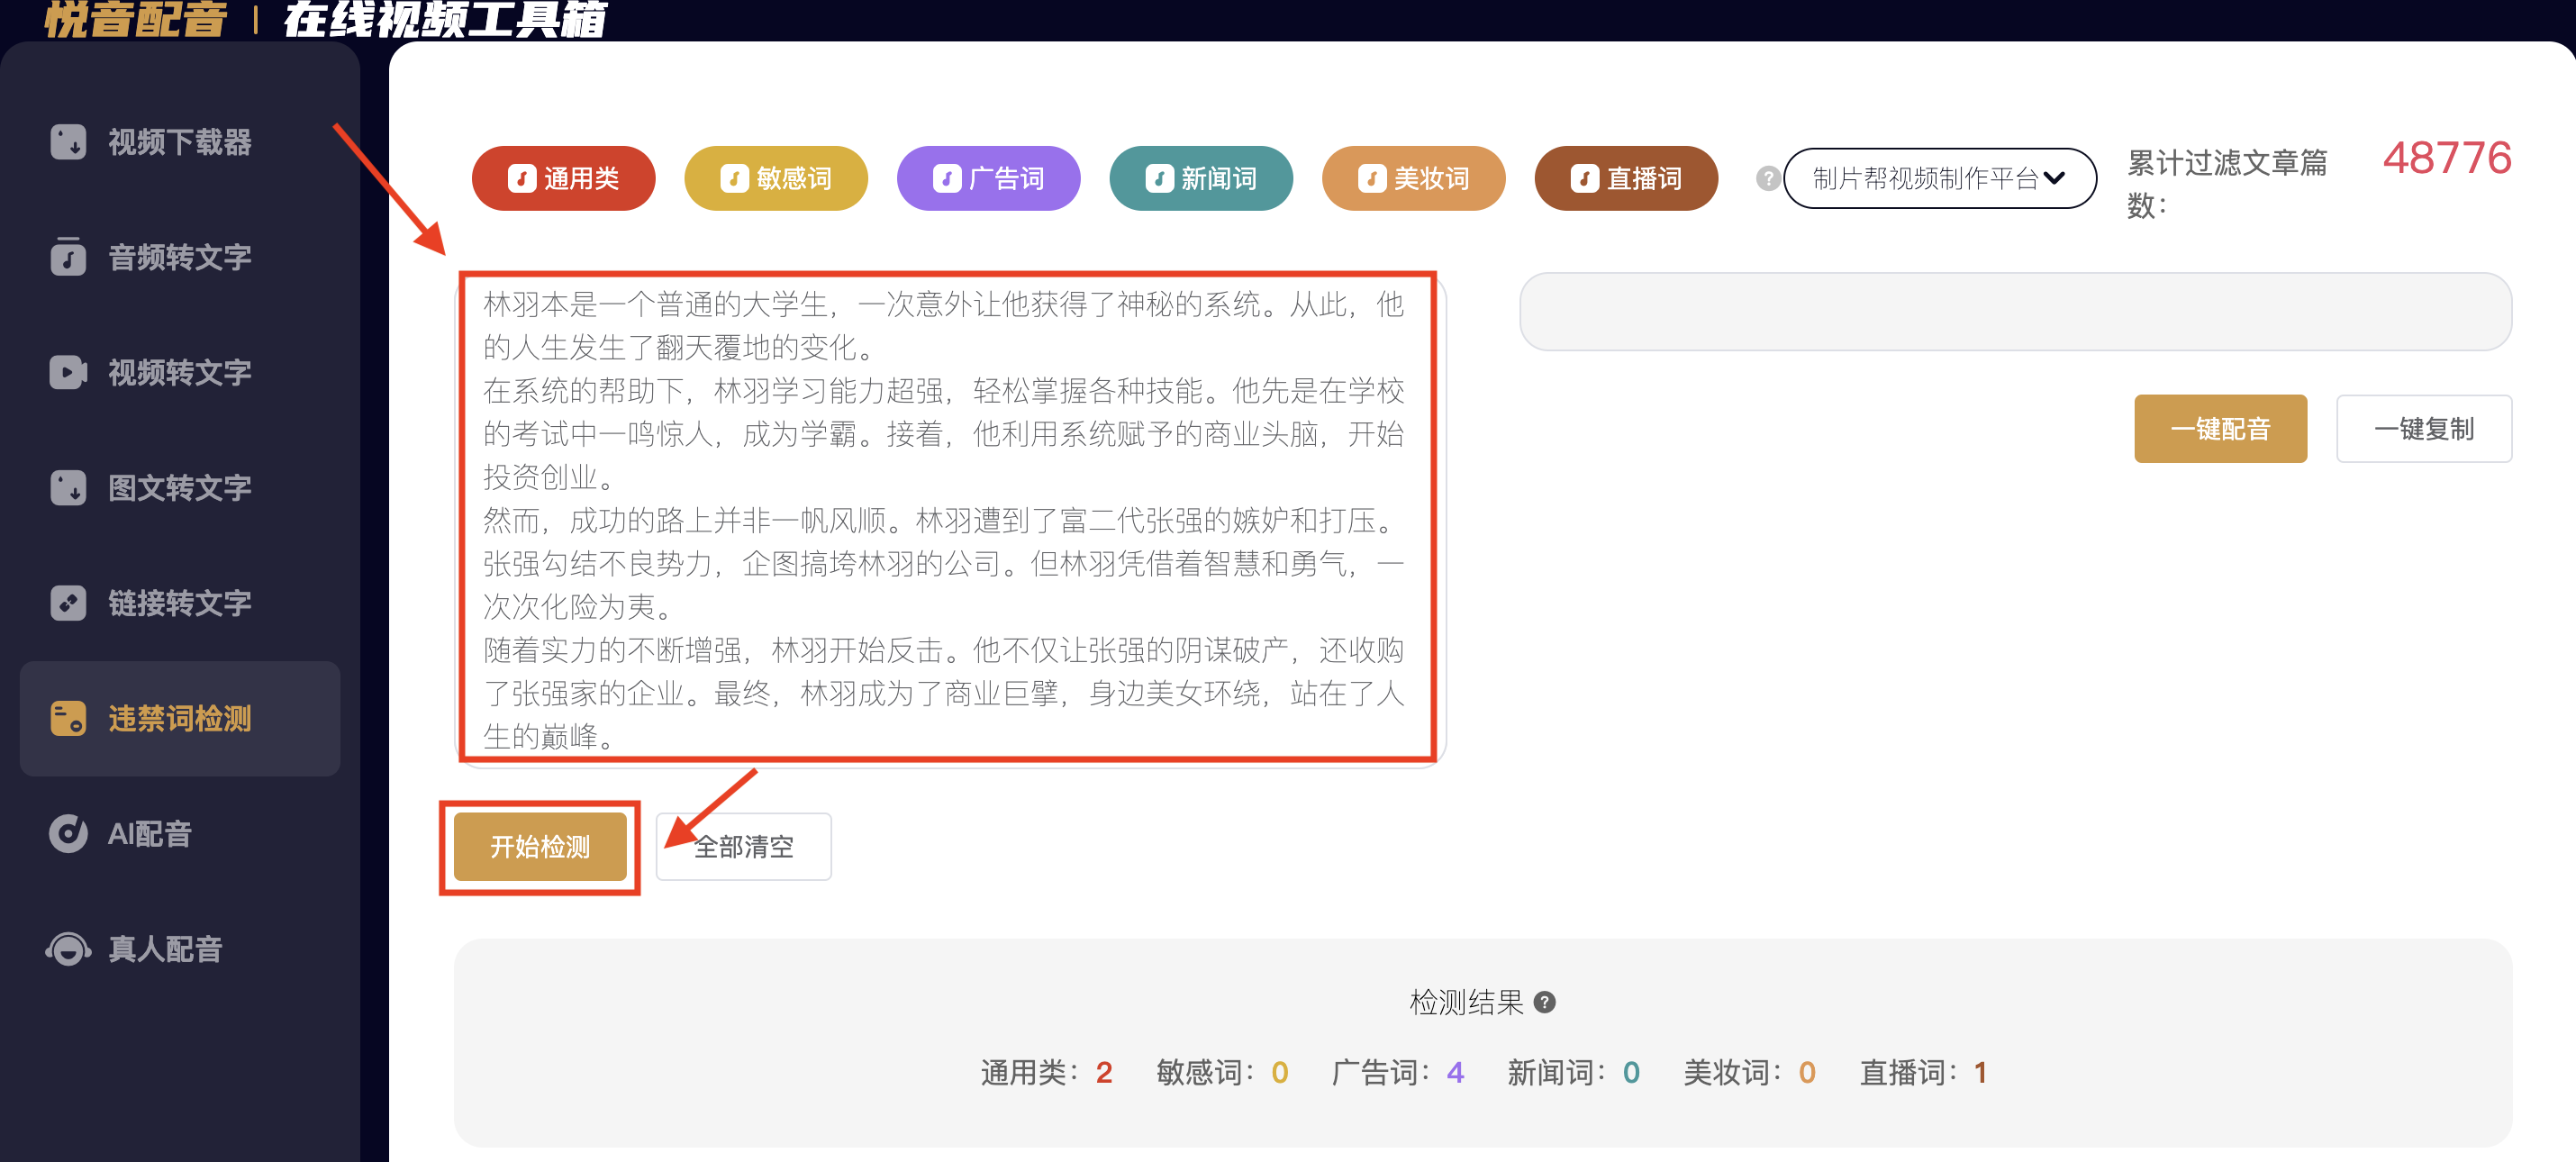Click the question mark next to 检测结果

1544,1002
